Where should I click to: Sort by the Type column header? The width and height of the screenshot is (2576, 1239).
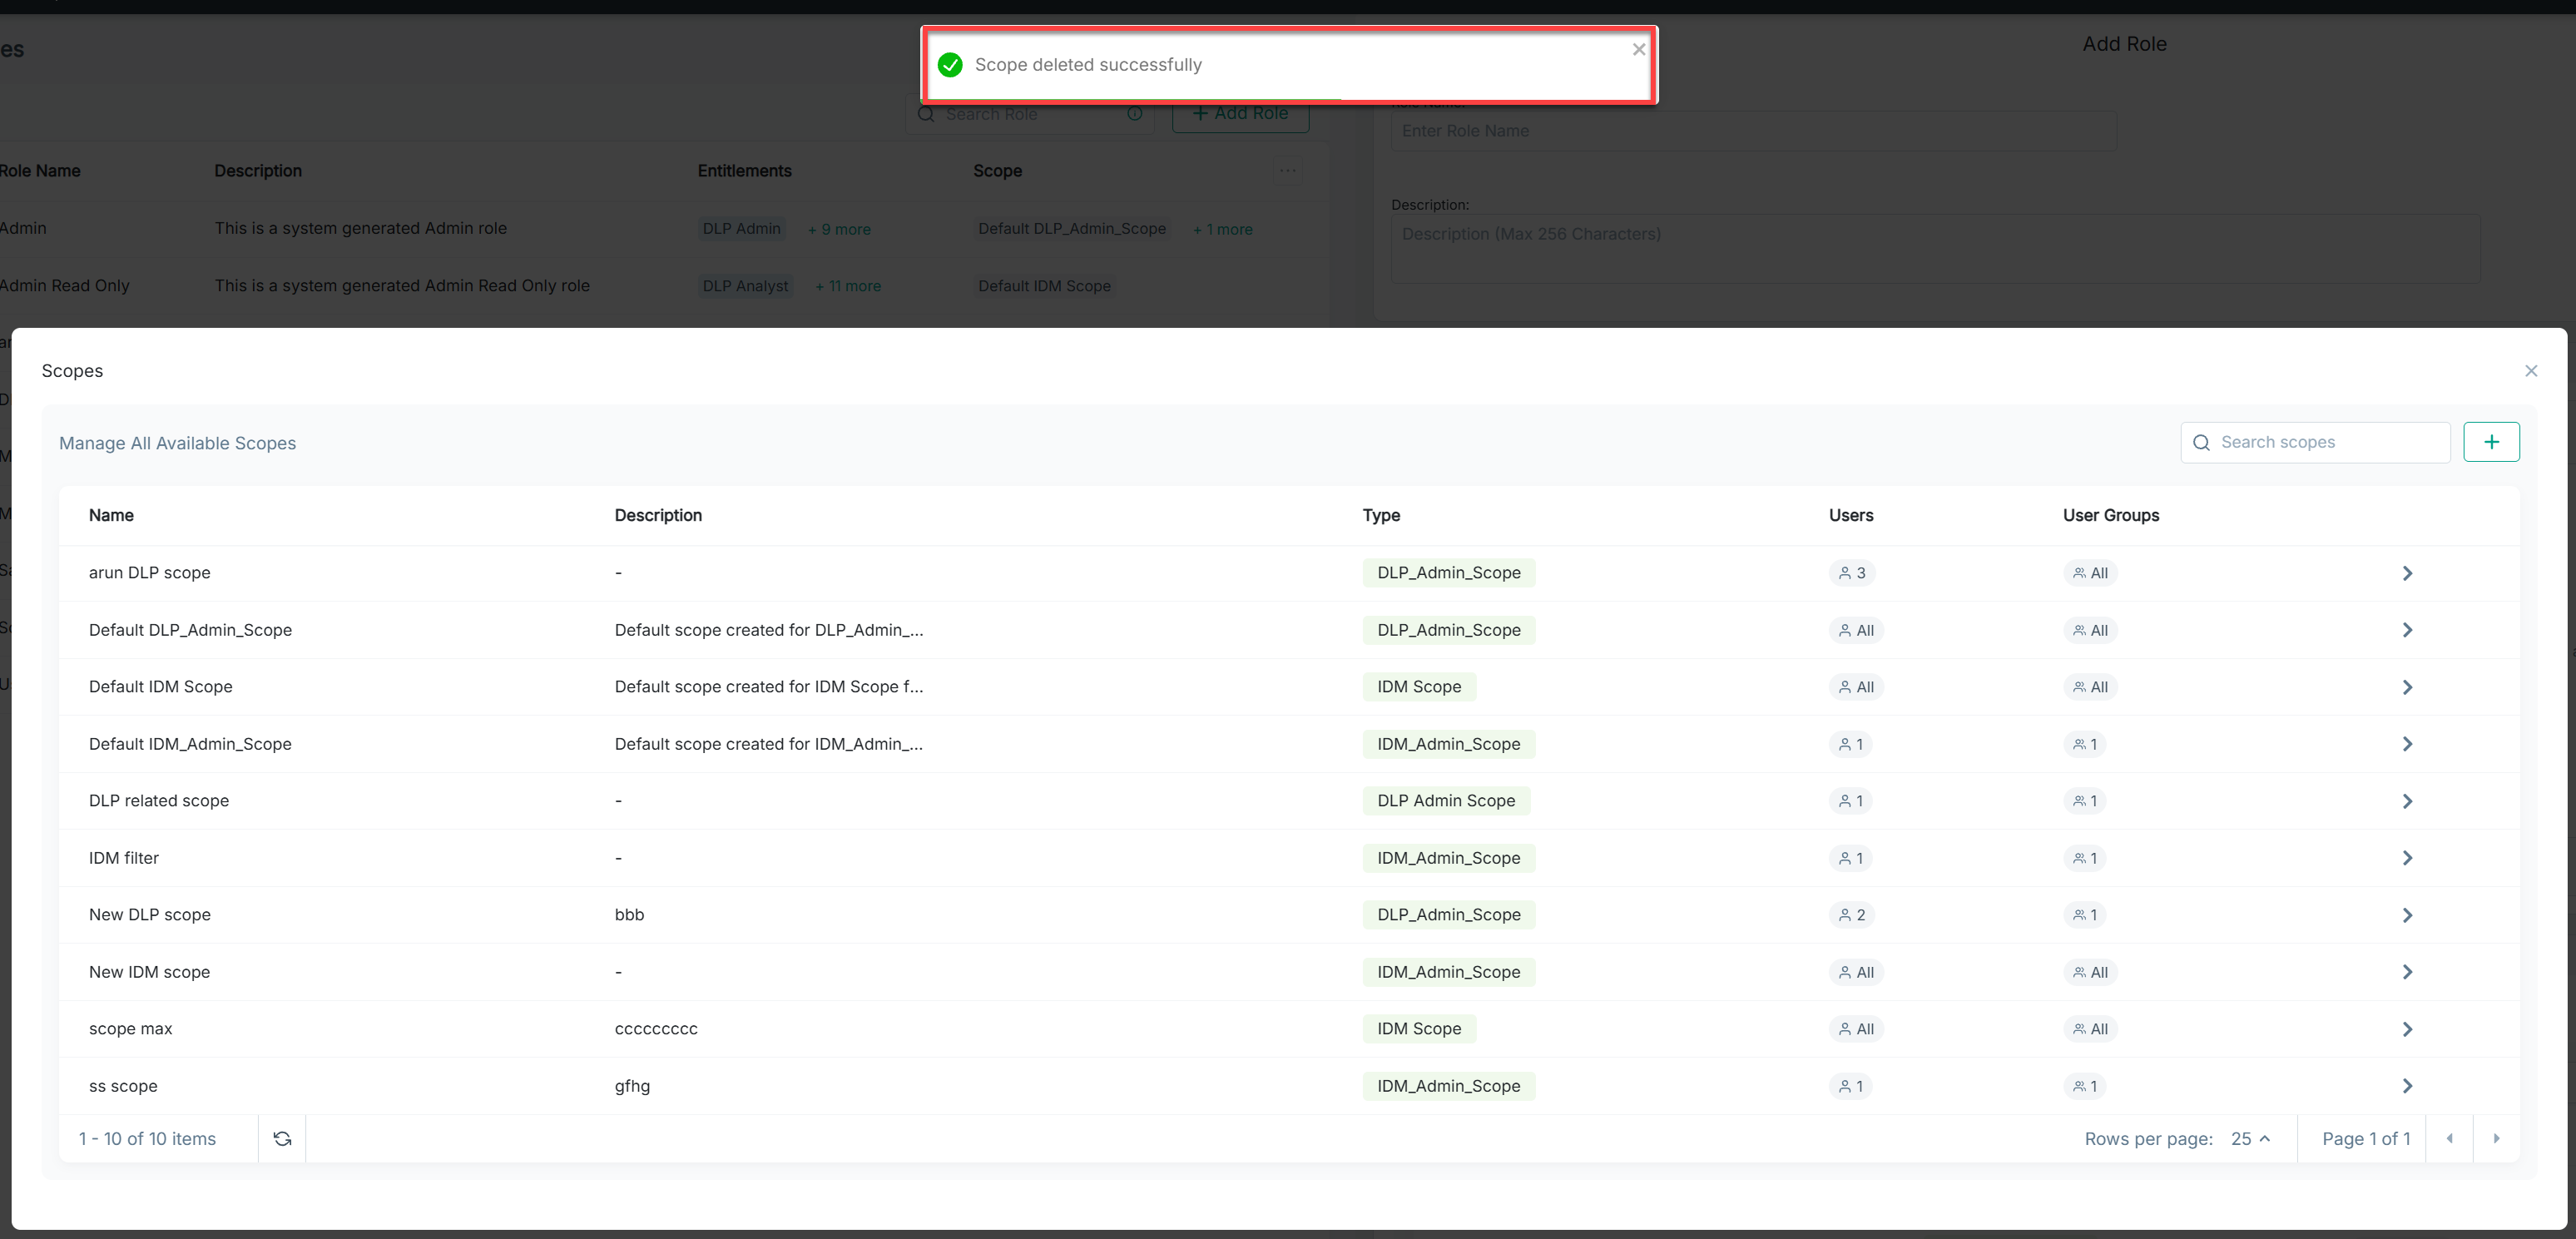coord(1380,515)
